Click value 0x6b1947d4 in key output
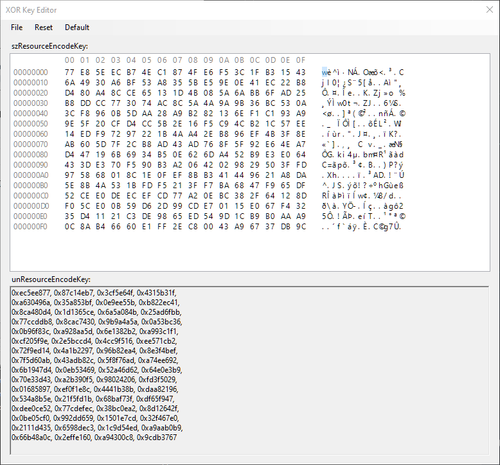The image size is (500, 465). [x=32, y=370]
